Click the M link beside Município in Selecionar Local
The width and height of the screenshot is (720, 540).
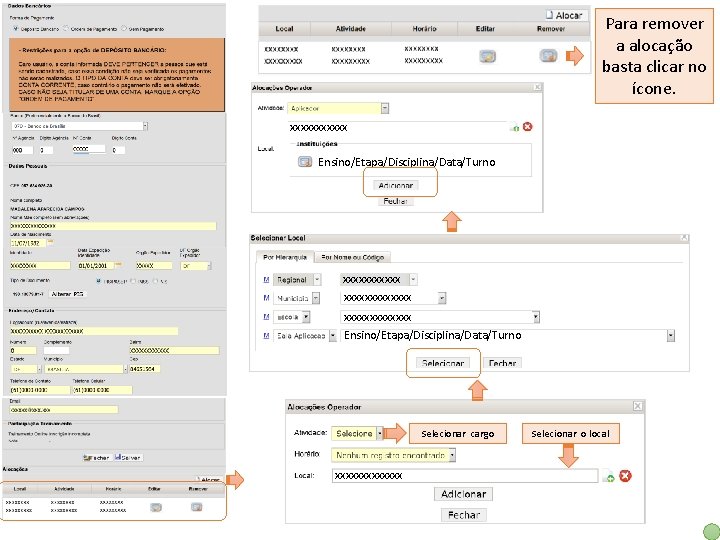point(266,298)
